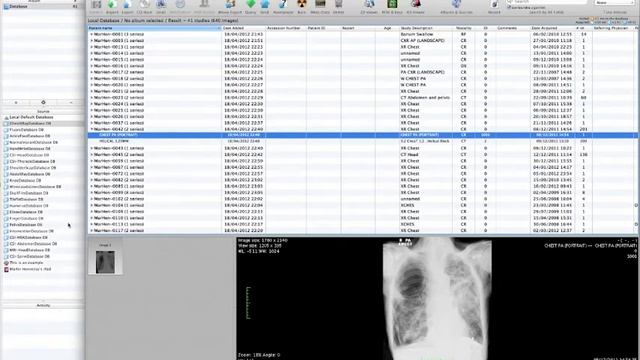
Task: Click the 'Barium Swallow' study description cell
Action: [417, 34]
